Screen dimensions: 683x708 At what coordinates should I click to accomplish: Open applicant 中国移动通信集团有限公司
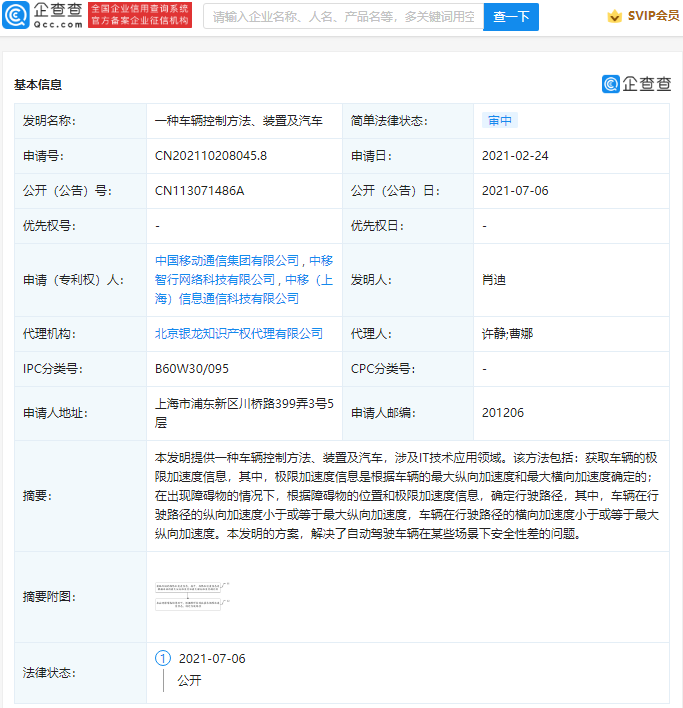227,260
